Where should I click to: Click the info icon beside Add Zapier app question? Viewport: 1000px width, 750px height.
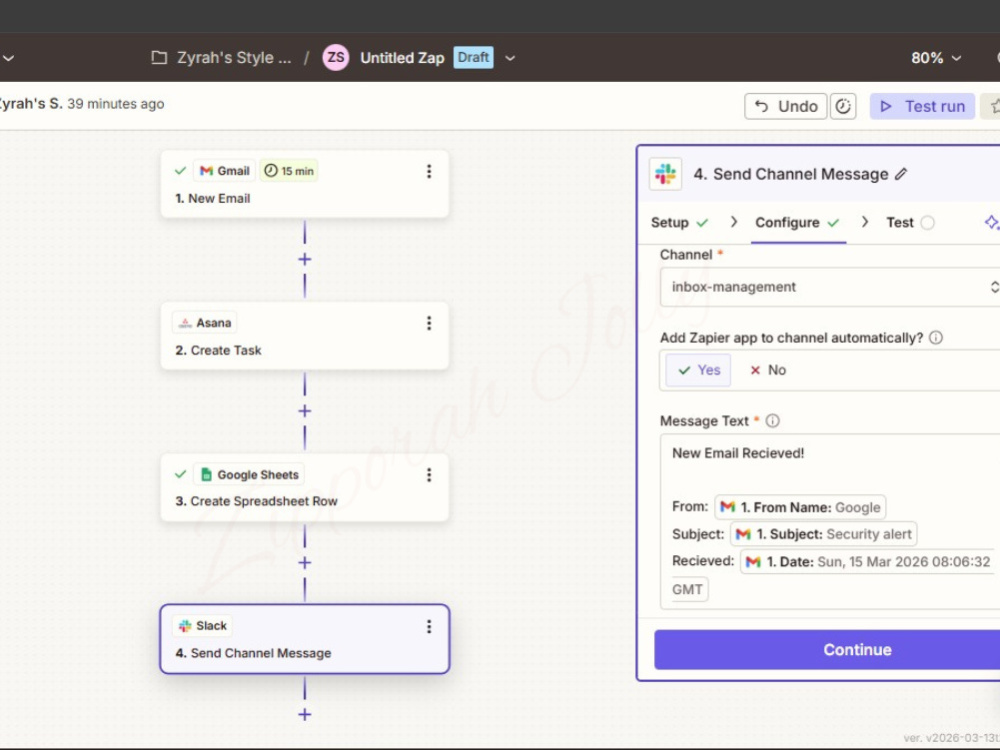pos(936,338)
